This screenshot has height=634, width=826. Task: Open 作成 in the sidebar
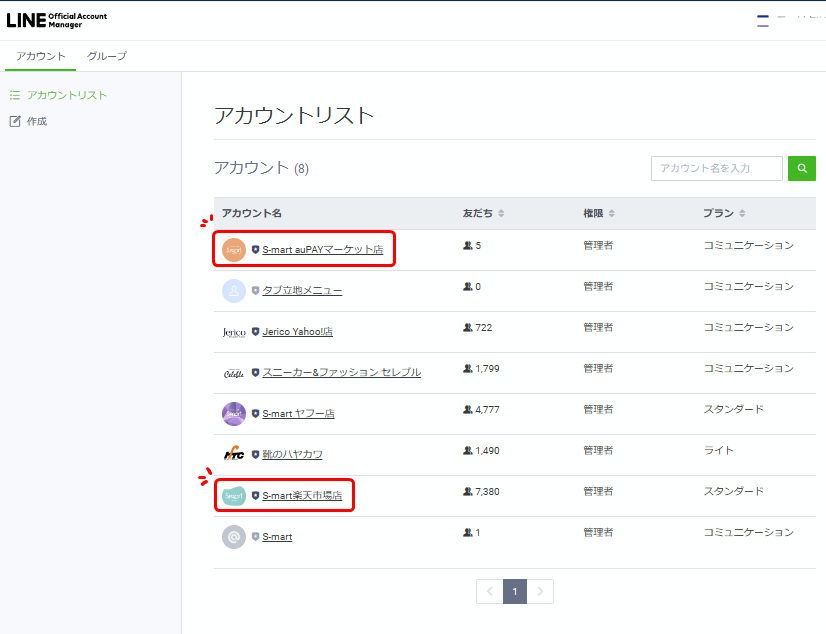click(37, 121)
